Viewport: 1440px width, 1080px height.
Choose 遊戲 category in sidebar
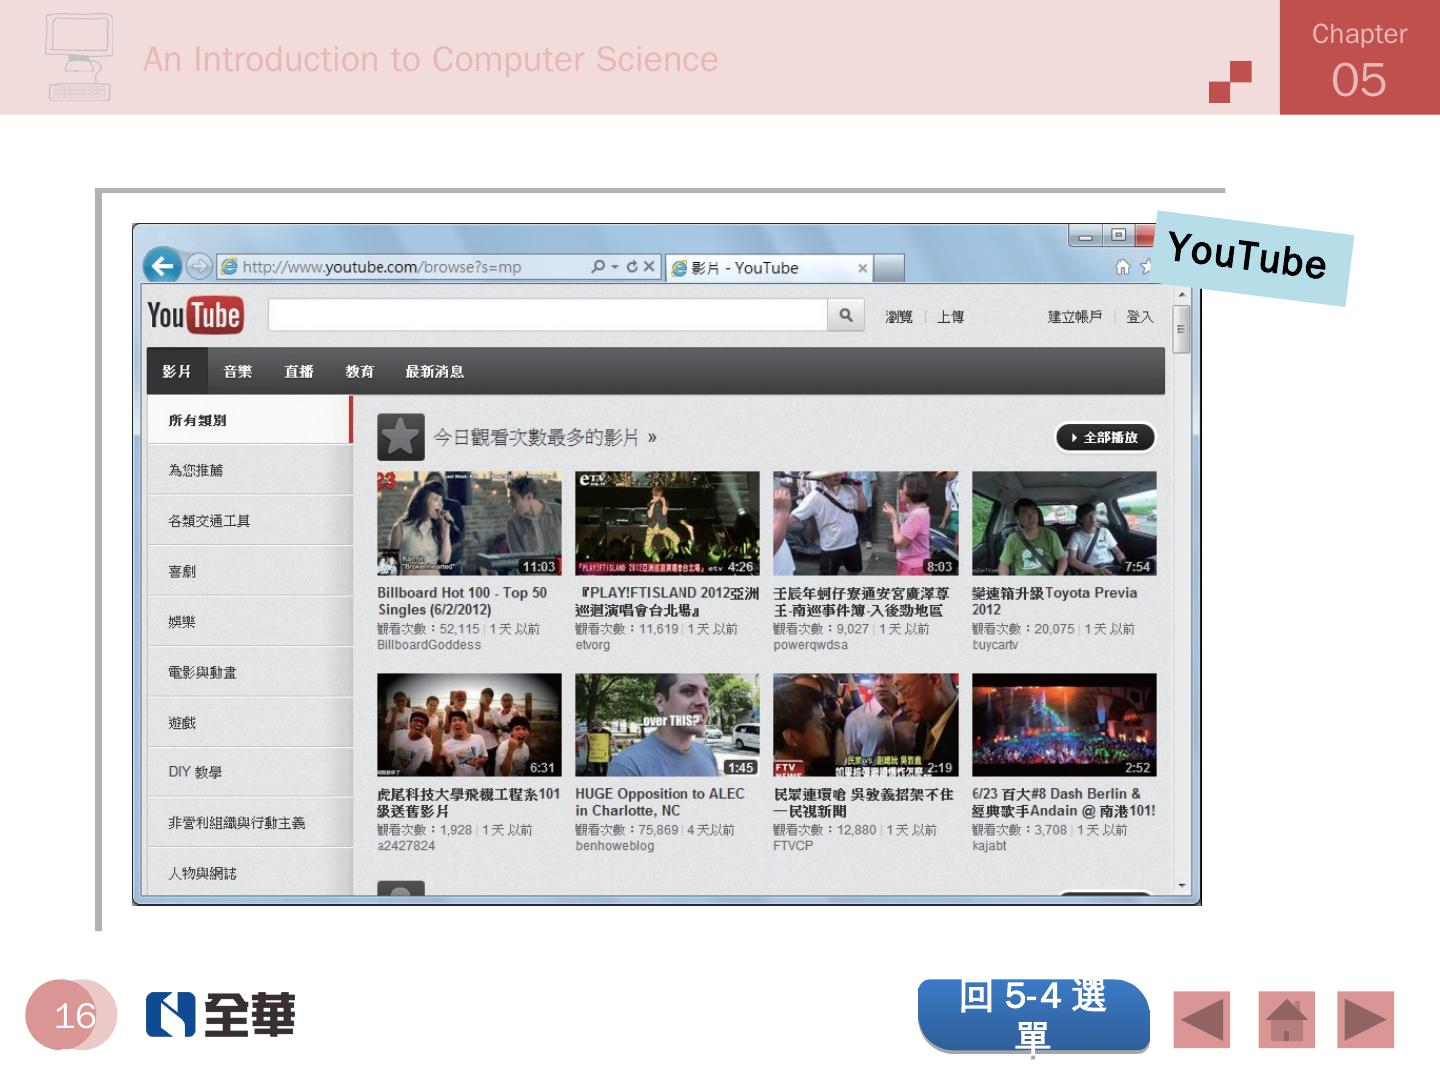(250, 722)
